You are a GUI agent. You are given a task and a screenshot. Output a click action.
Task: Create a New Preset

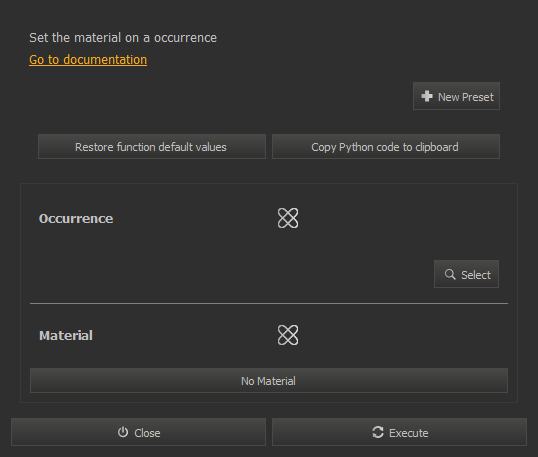click(x=456, y=96)
